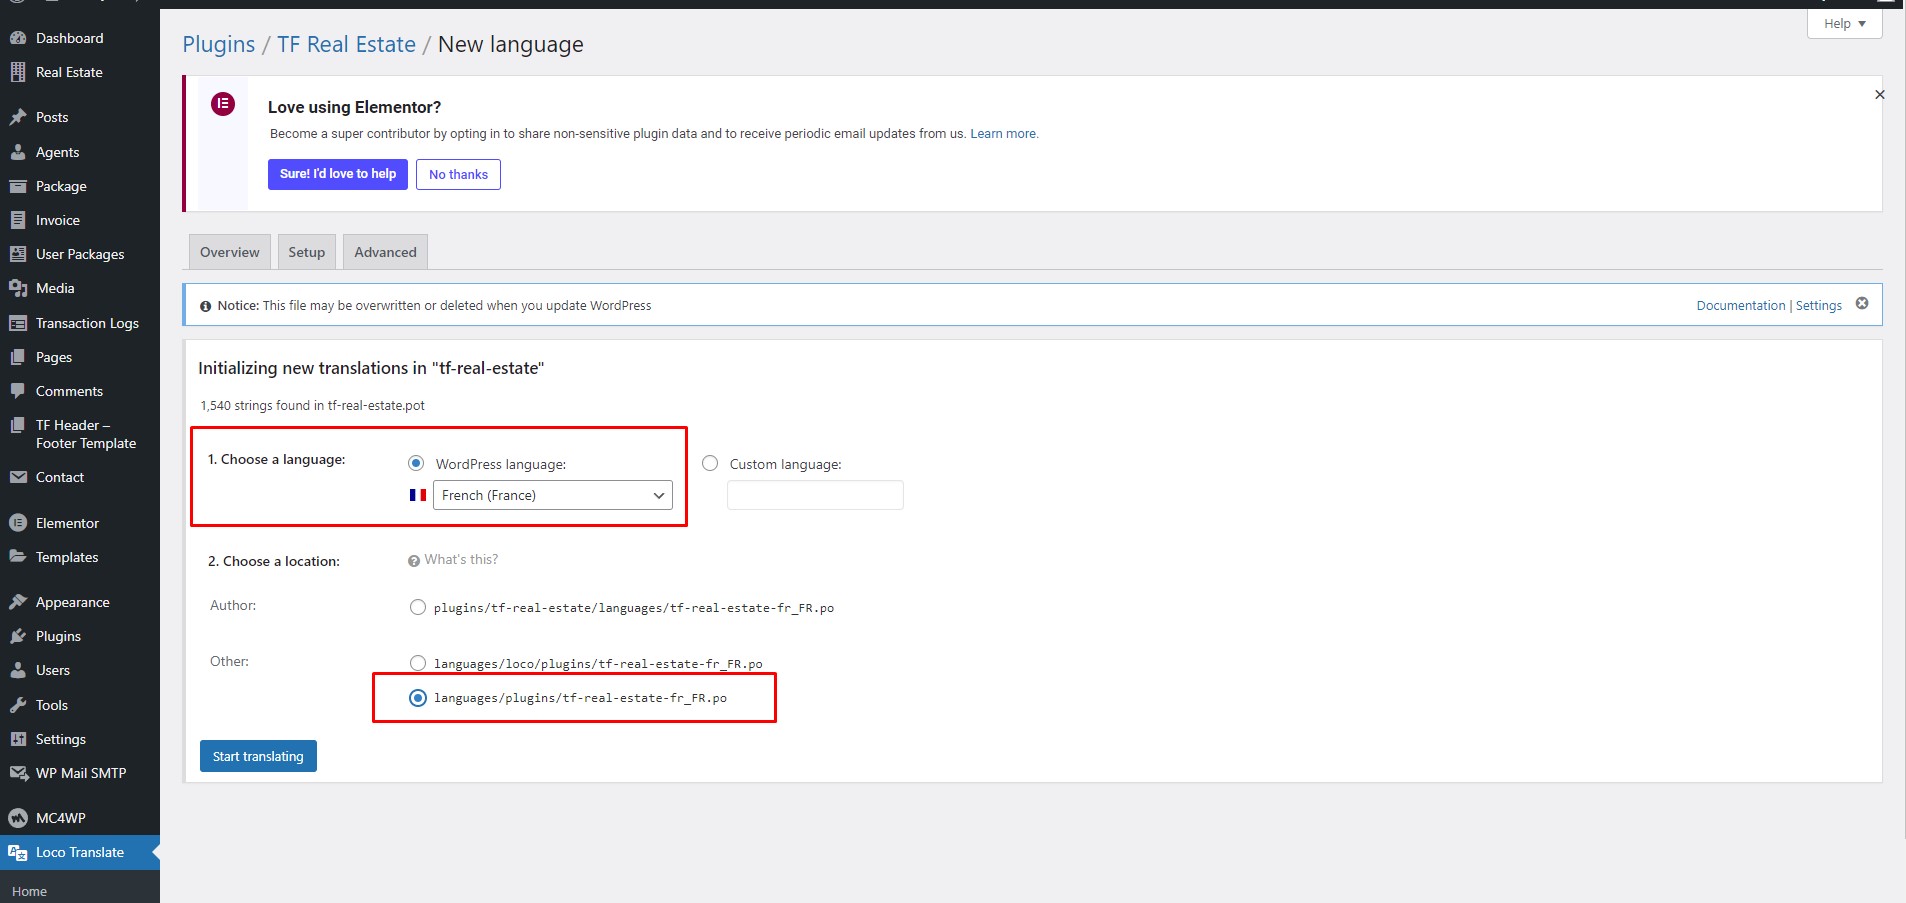This screenshot has width=1906, height=903.
Task: Click the Contact envelope icon
Action: (x=18, y=477)
